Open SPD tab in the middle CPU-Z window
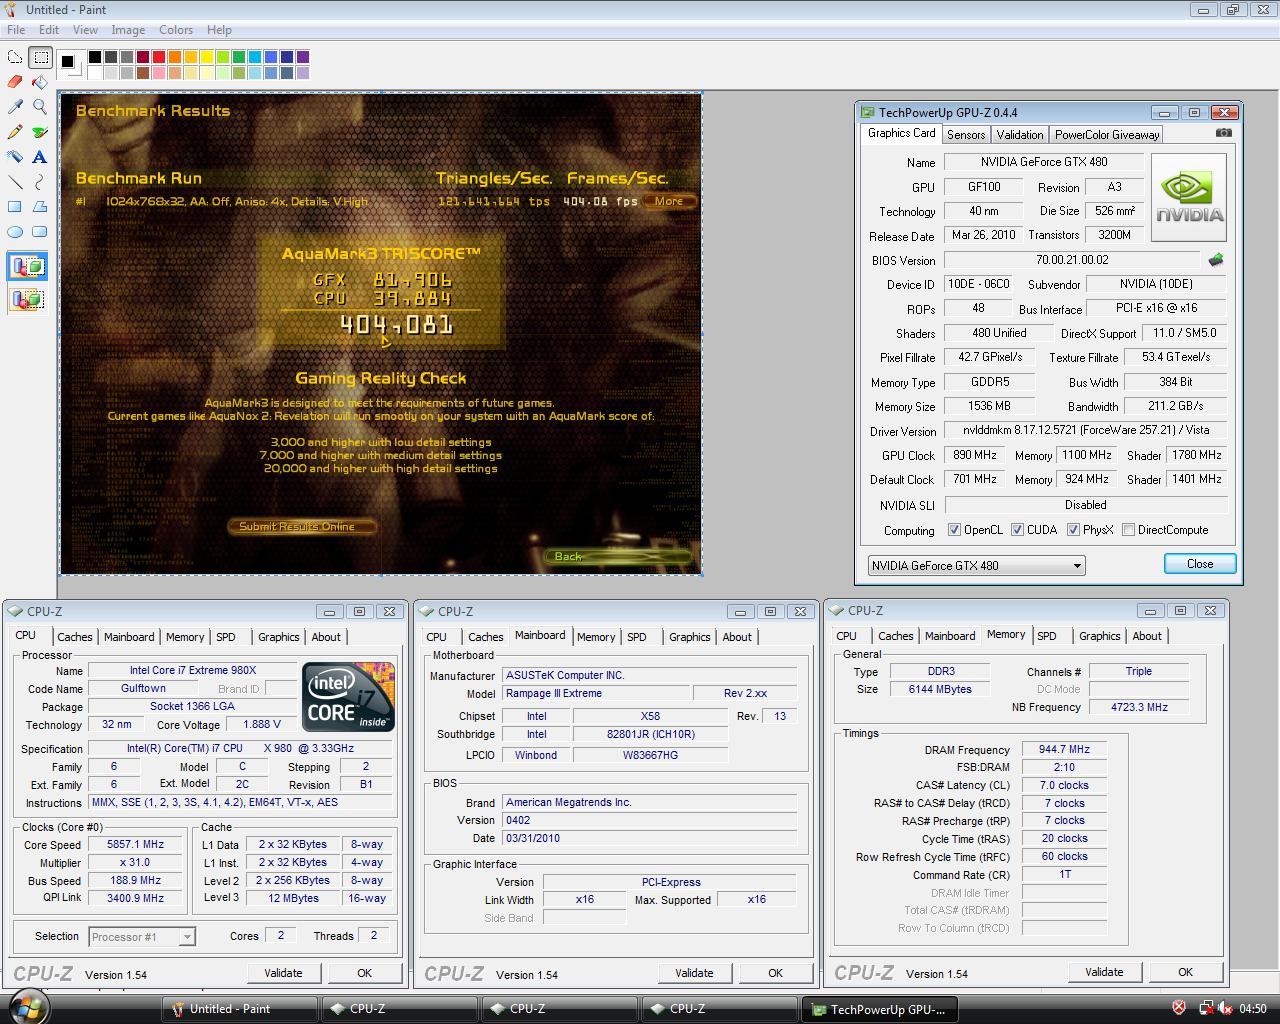 pos(637,637)
